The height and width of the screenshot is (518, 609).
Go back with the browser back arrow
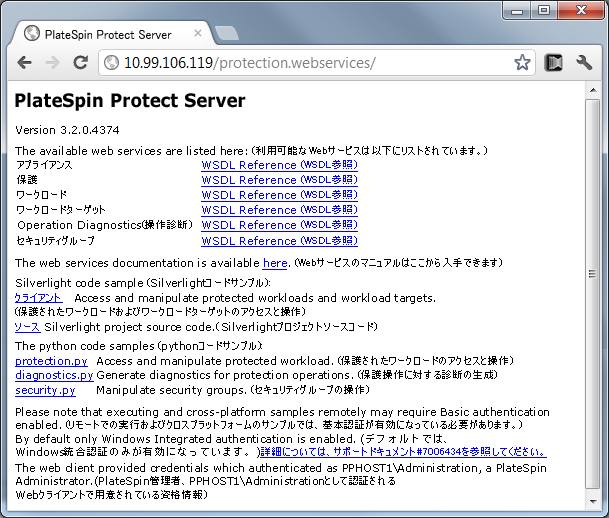point(25,63)
